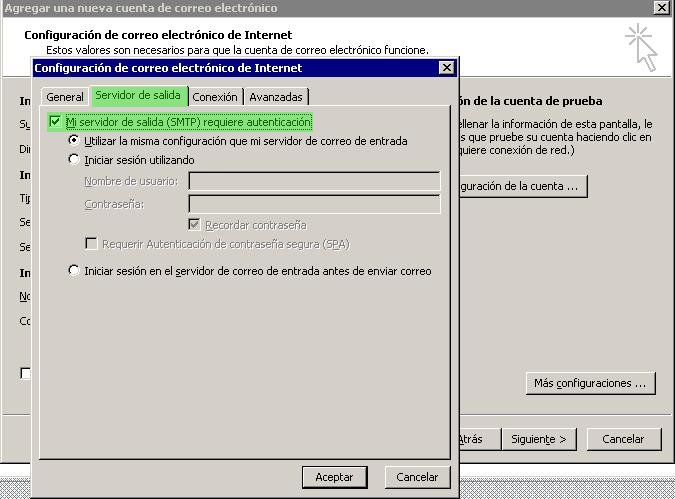675x499 pixels.
Task: Switch to the General tab
Action: pyautogui.click(x=65, y=97)
